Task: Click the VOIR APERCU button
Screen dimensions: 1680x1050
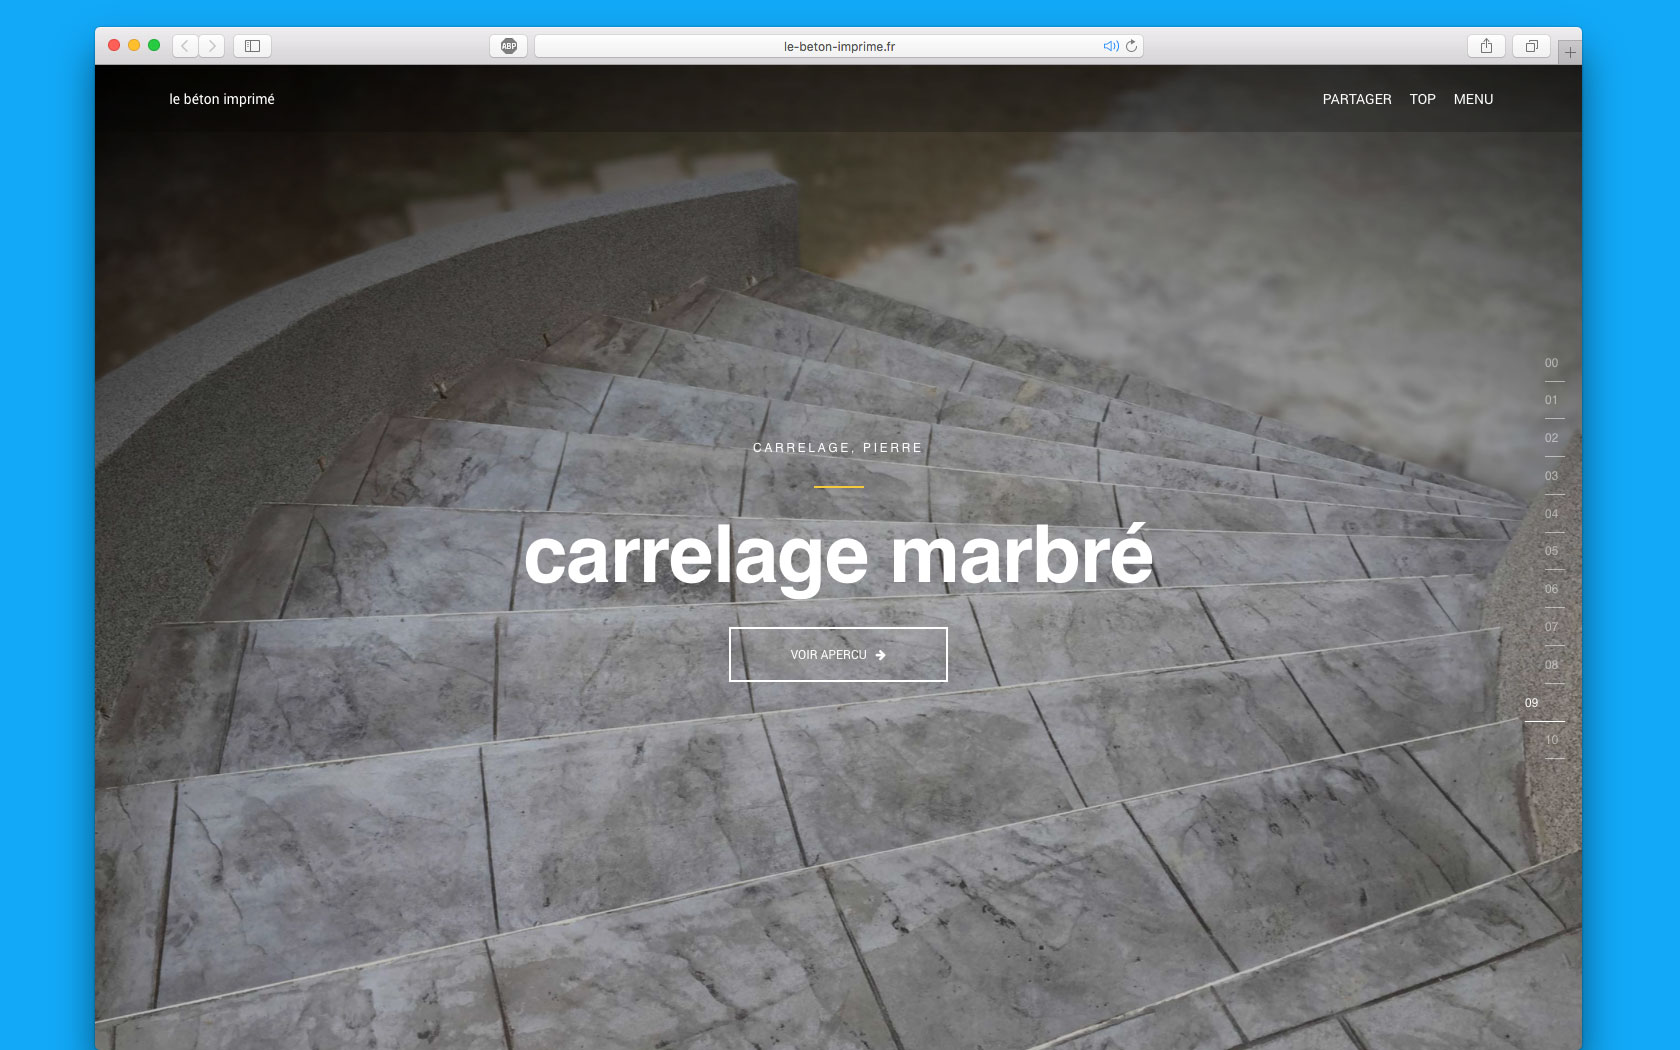Action: (x=838, y=655)
